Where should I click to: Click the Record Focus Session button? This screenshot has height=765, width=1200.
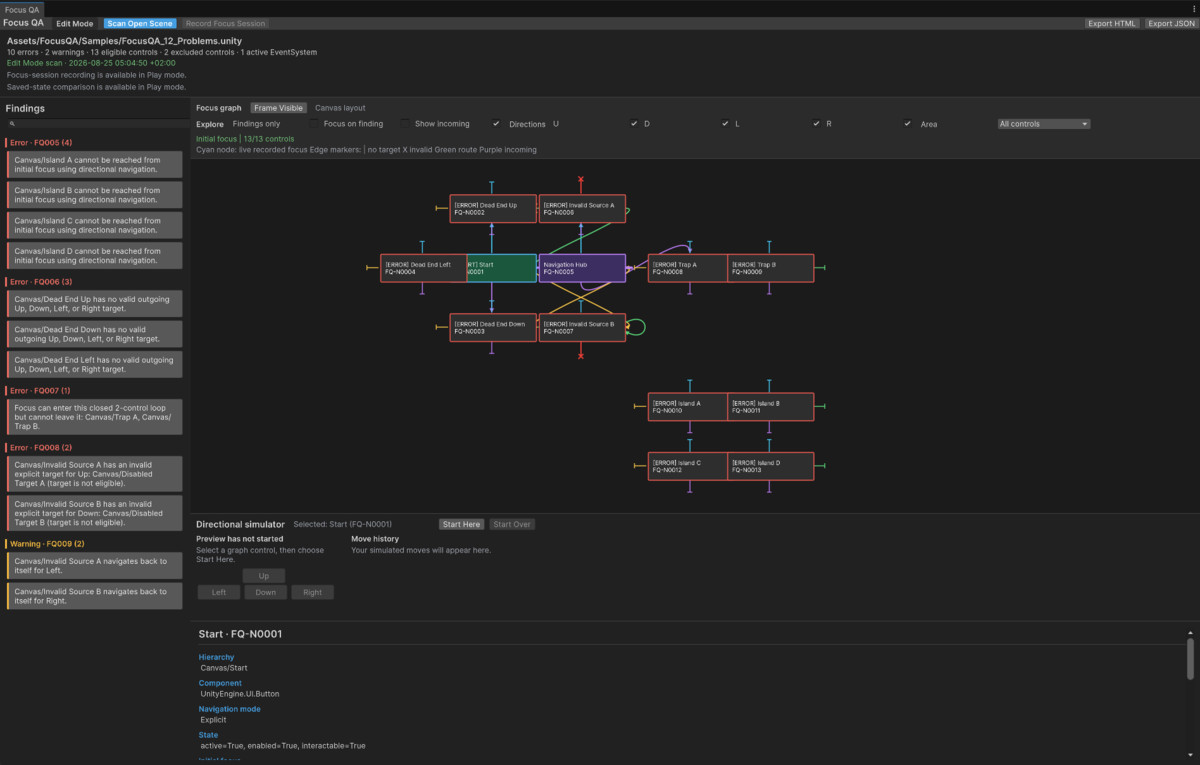coord(225,23)
